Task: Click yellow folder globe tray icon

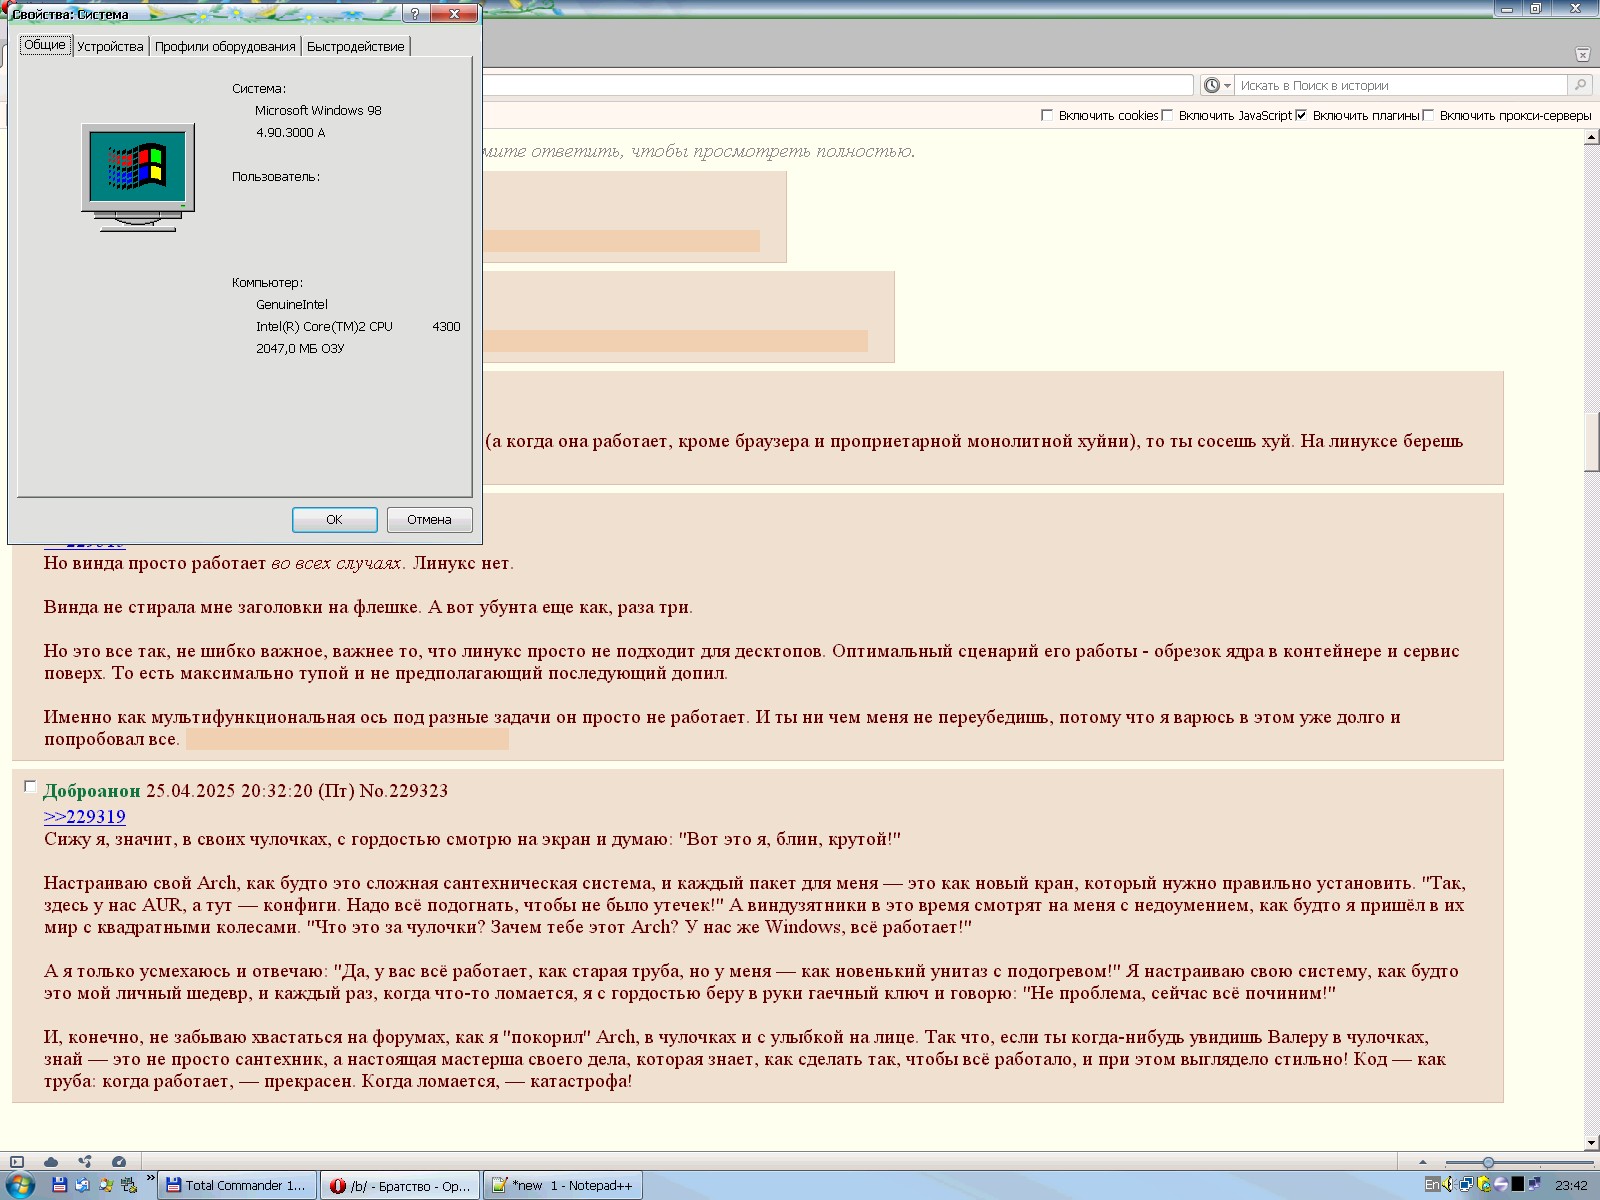Action: [1484, 1185]
